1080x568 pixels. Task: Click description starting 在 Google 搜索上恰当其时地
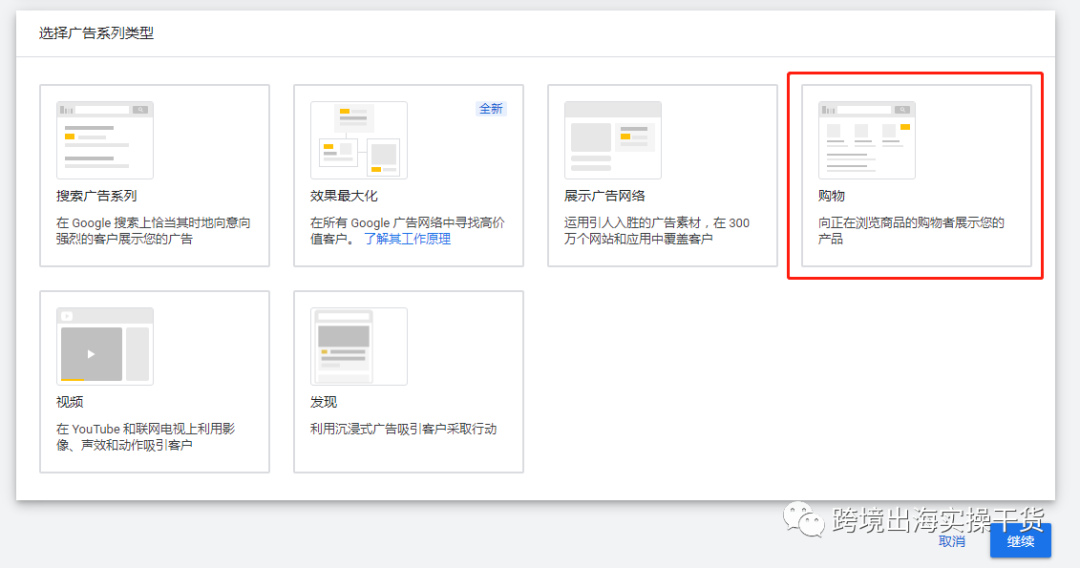(x=154, y=231)
